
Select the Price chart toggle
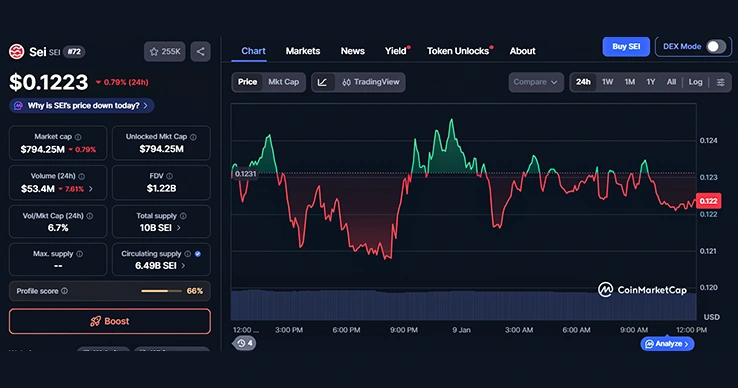[247, 82]
